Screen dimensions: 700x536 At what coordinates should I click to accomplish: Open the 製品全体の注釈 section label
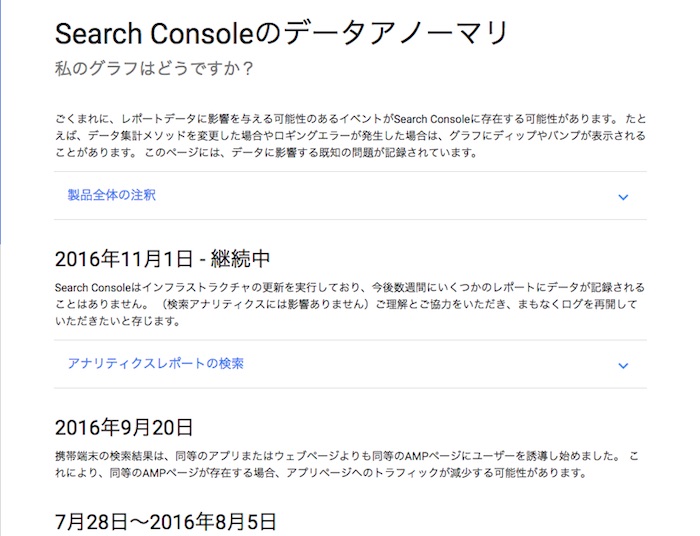[x=111, y=195]
